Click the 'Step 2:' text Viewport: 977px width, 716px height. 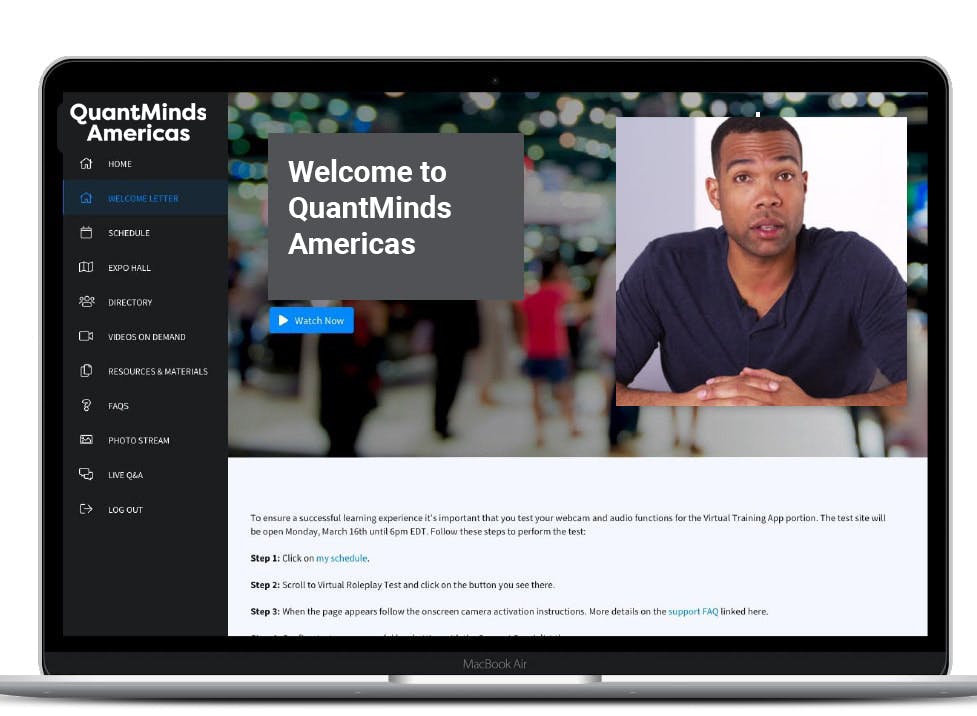point(265,585)
